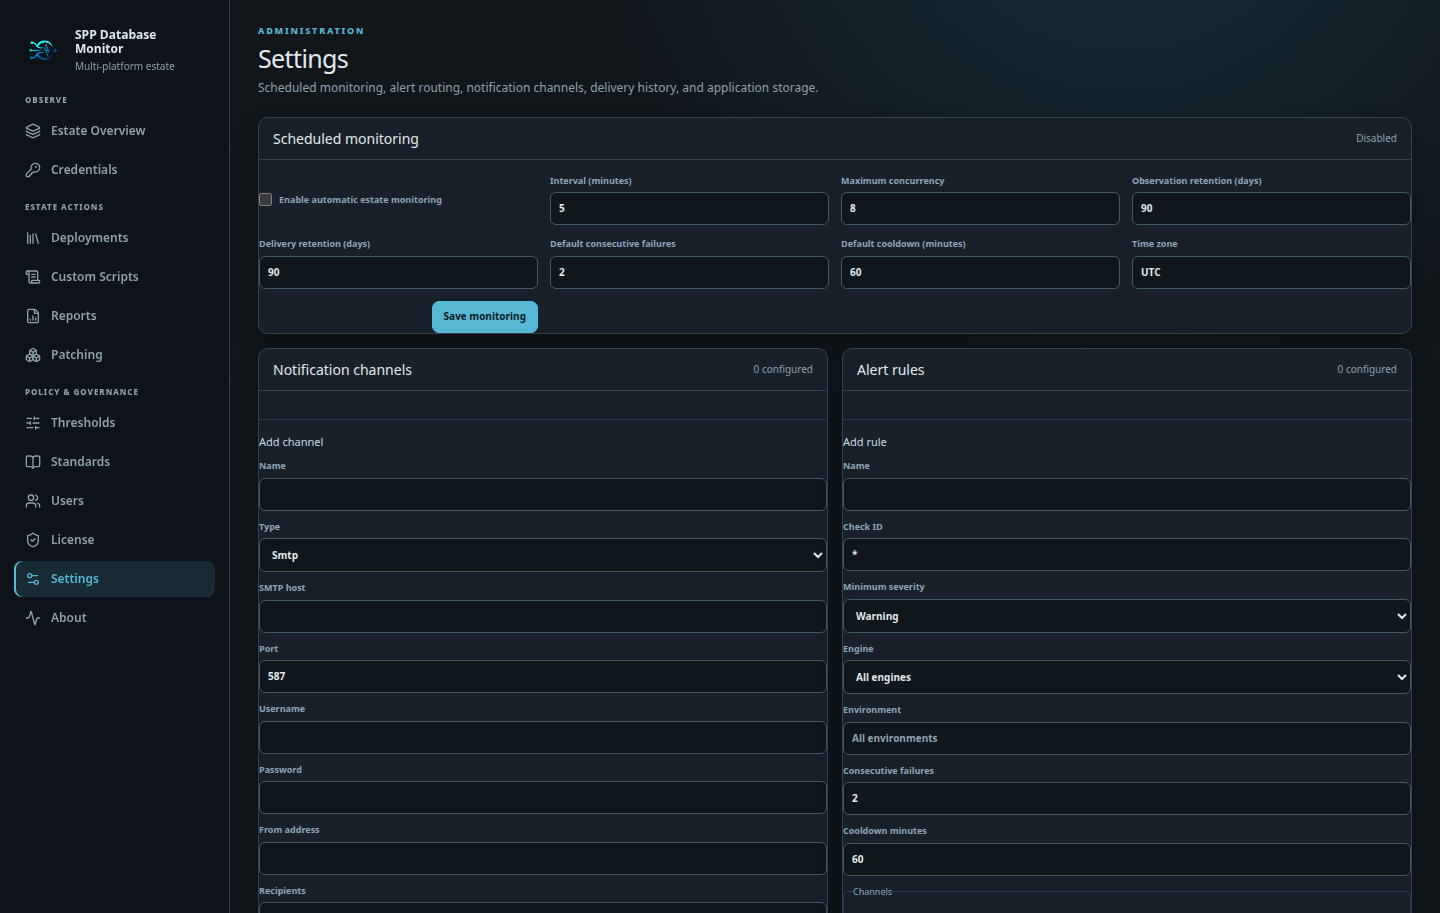Click the Credentials key icon

pyautogui.click(x=33, y=170)
